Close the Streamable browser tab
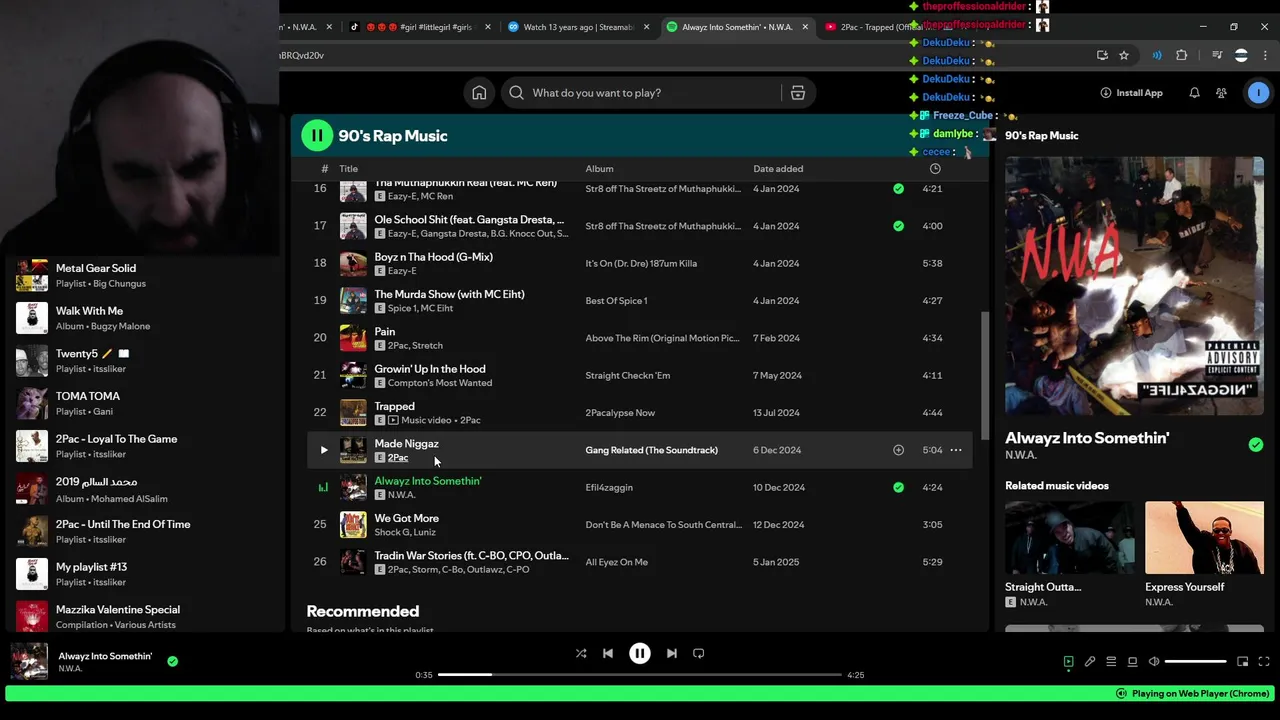The image size is (1280, 720). (646, 27)
